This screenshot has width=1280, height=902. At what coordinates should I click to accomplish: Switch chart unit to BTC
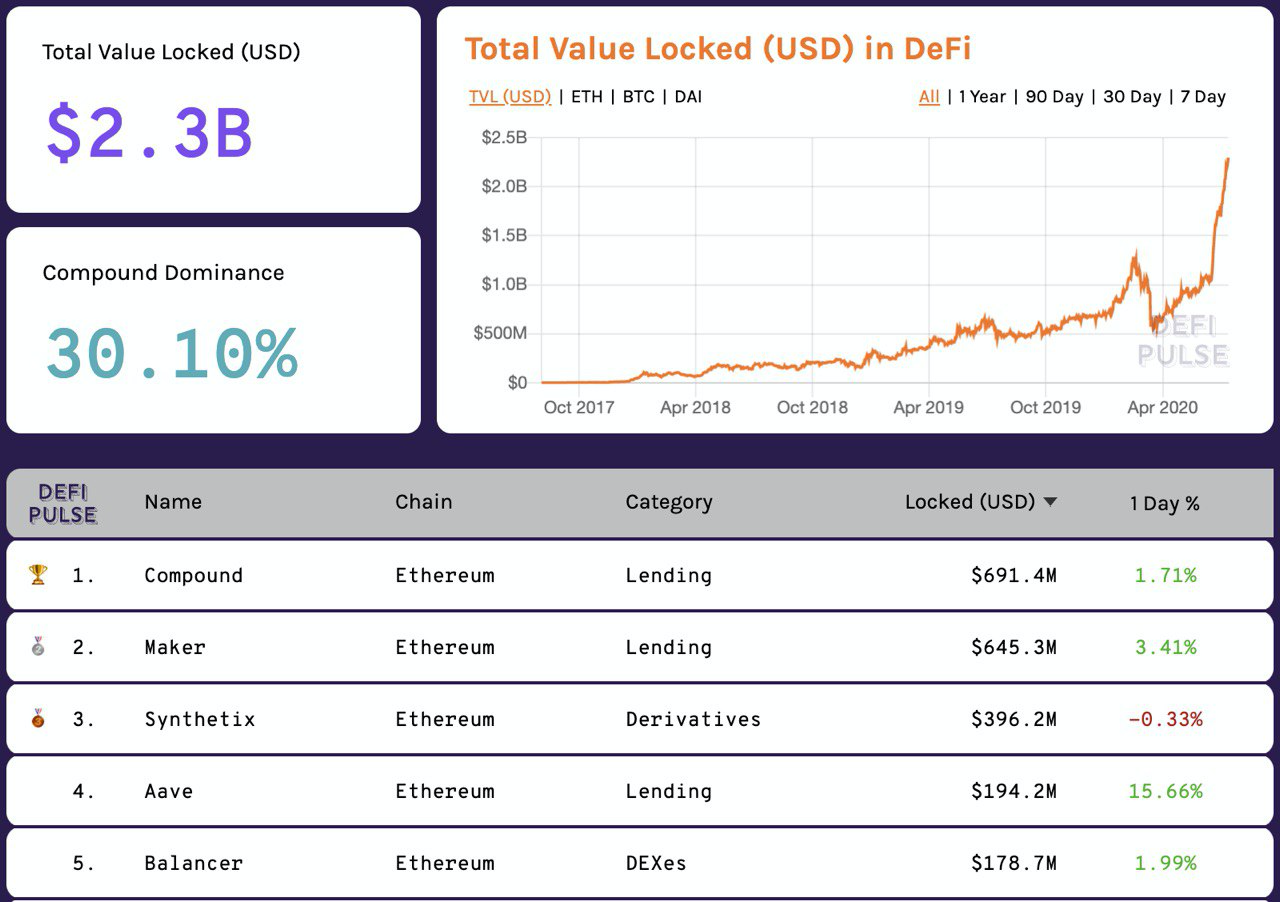pyautogui.click(x=639, y=97)
